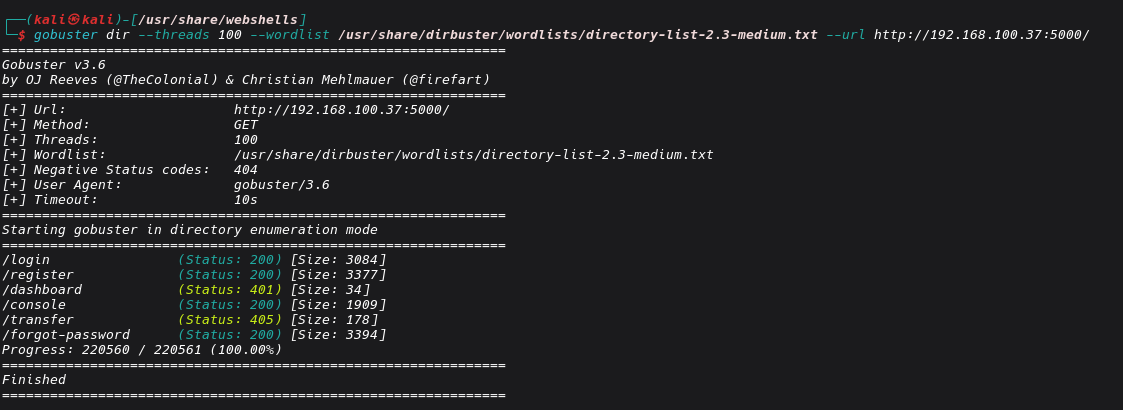Click the Finished status text
The image size is (1123, 410).
[34, 380]
